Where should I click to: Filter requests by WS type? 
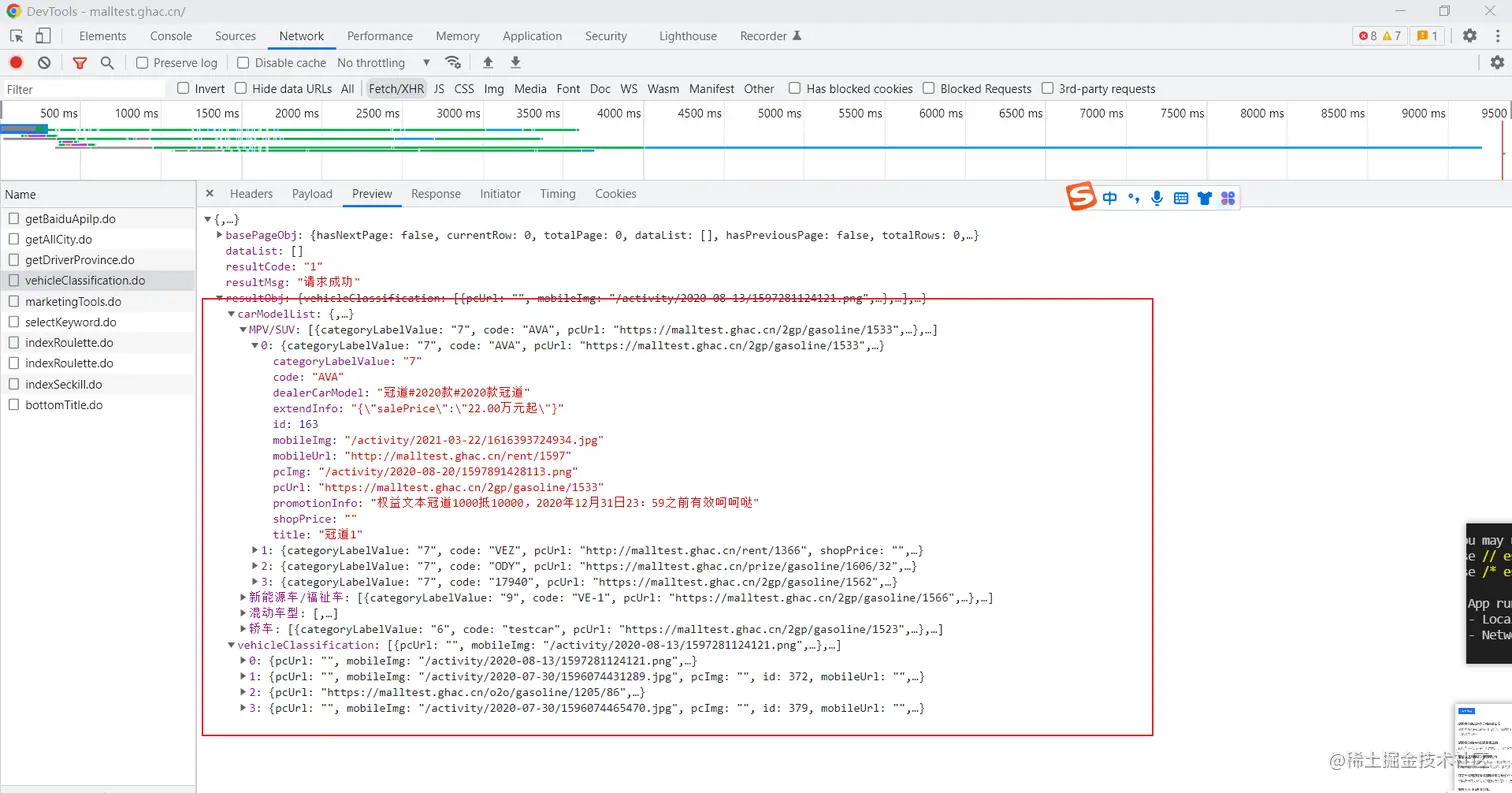pyautogui.click(x=629, y=89)
